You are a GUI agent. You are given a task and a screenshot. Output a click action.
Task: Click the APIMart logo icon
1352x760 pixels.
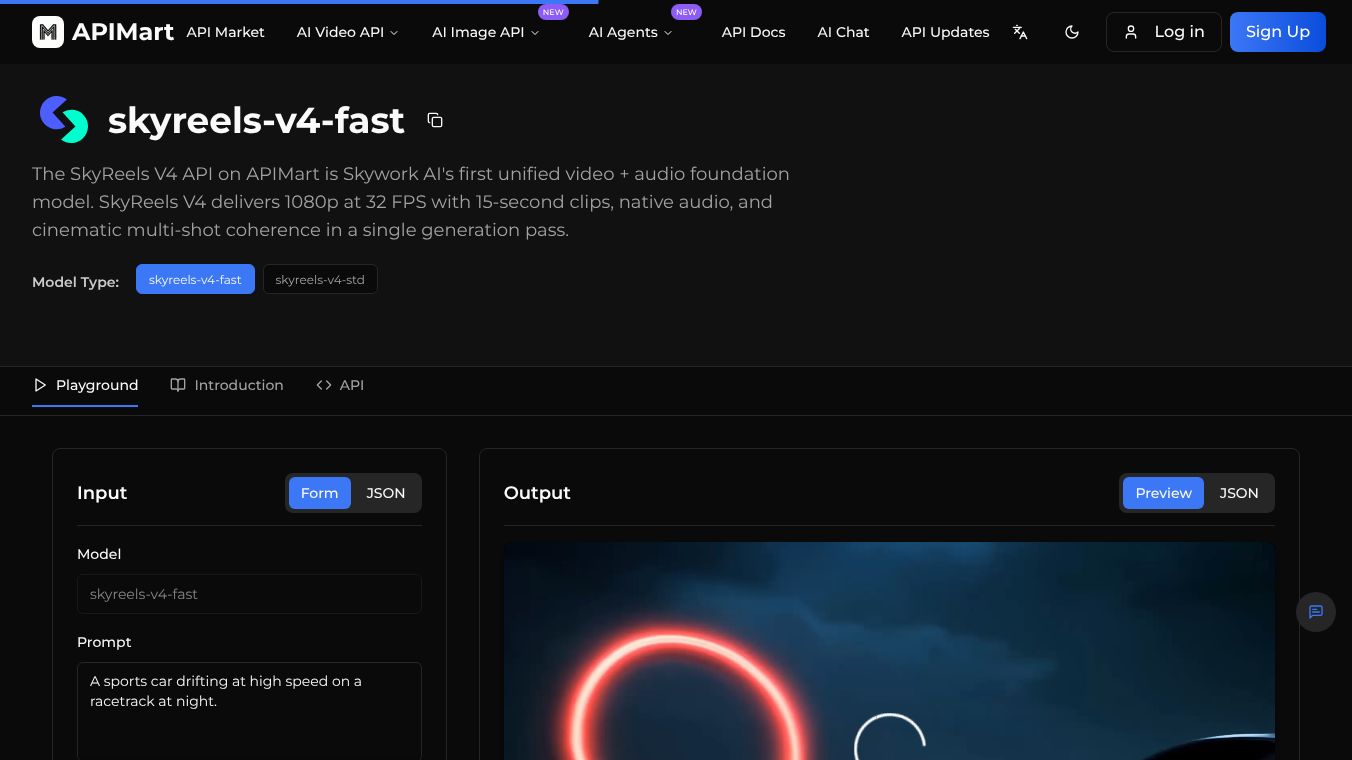(x=48, y=31)
